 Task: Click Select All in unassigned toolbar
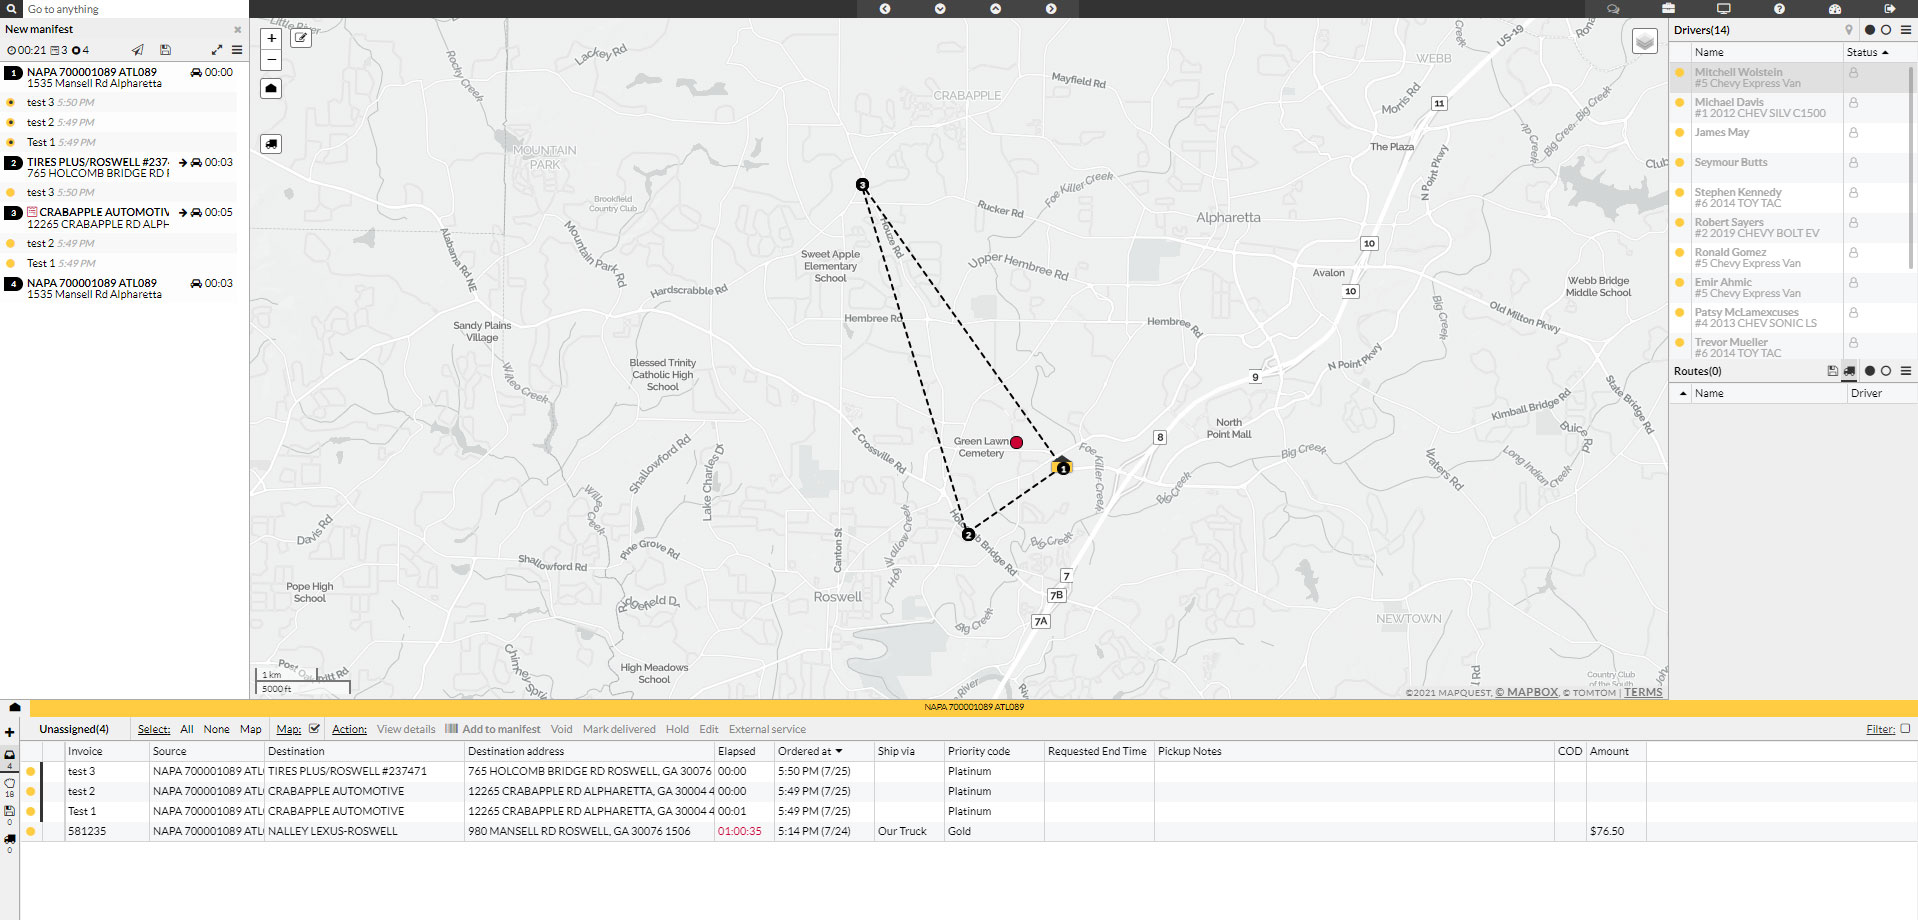coord(187,729)
